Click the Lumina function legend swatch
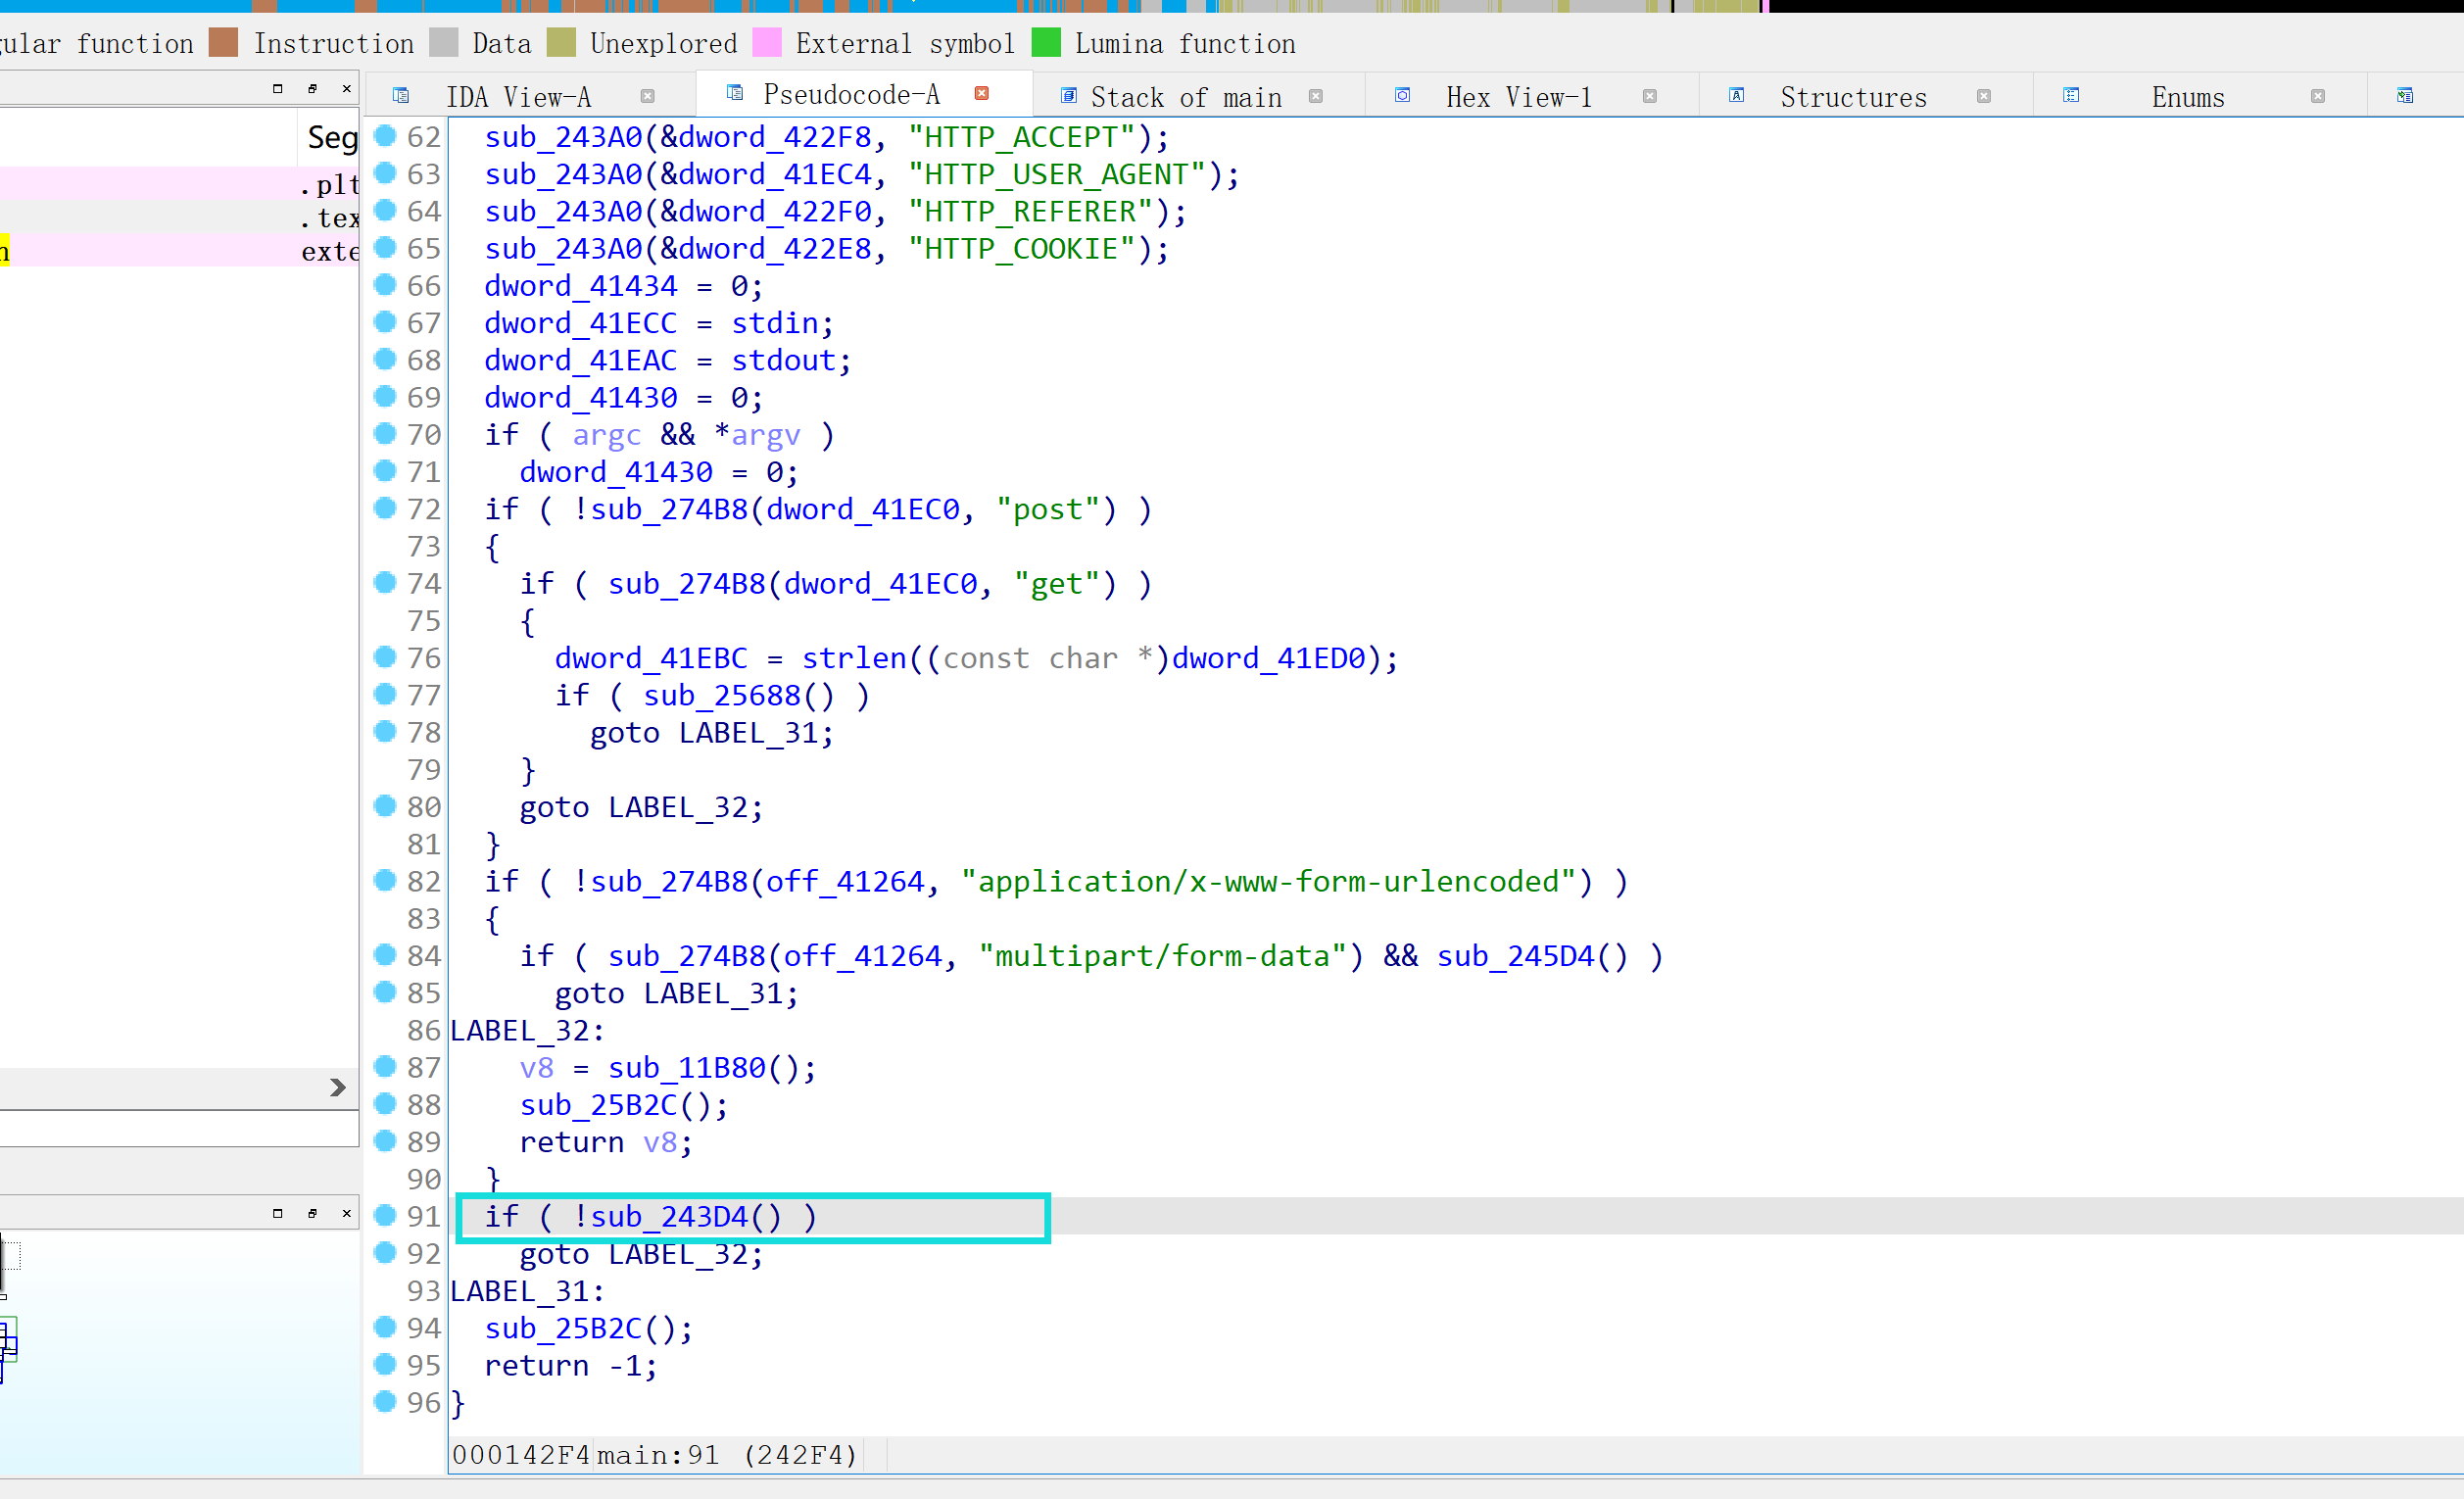 click(x=1046, y=43)
